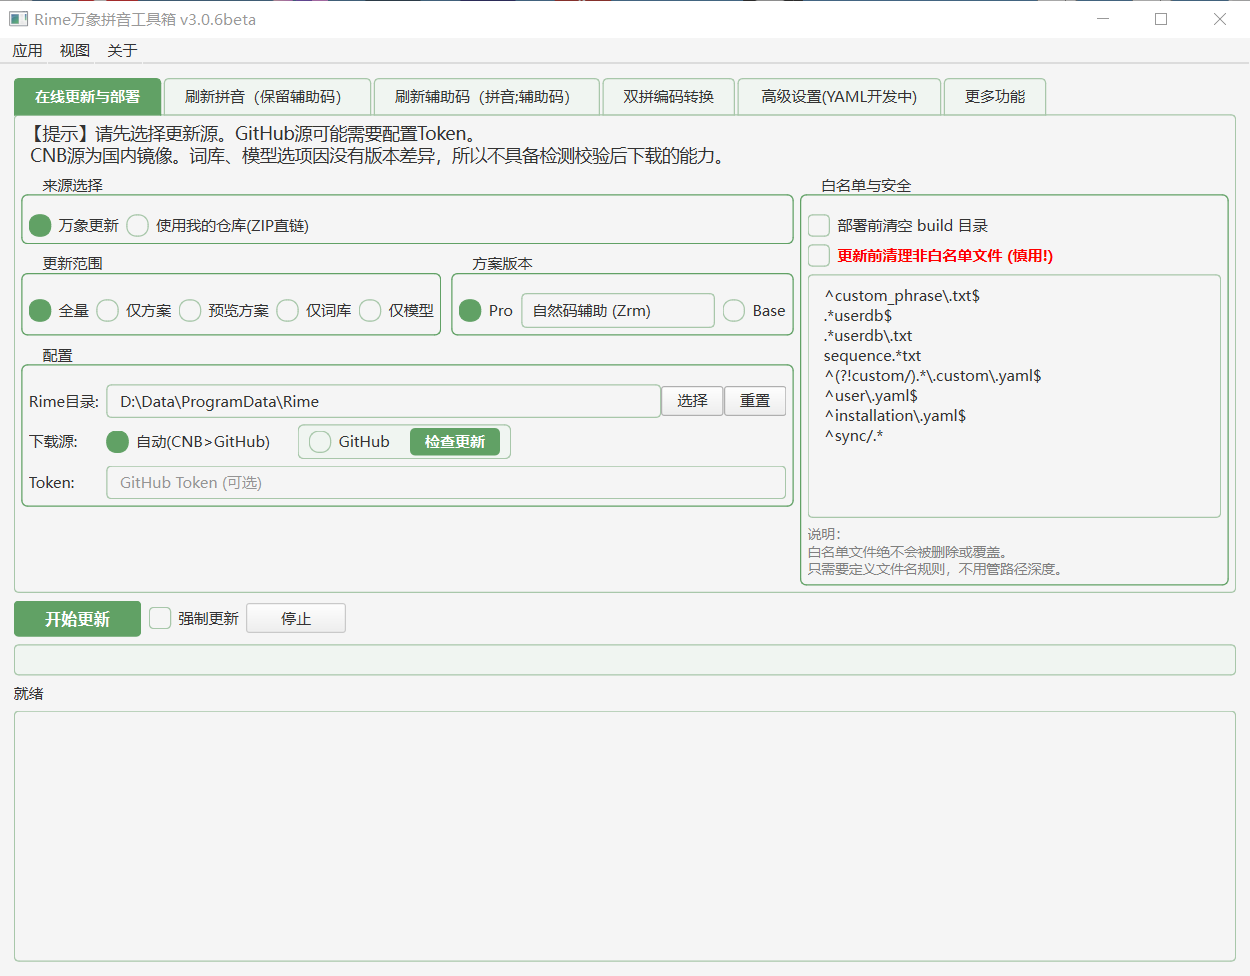Viewport: 1250px width, 976px height.
Task: Select 万象更新 source option
Action: 74,226
